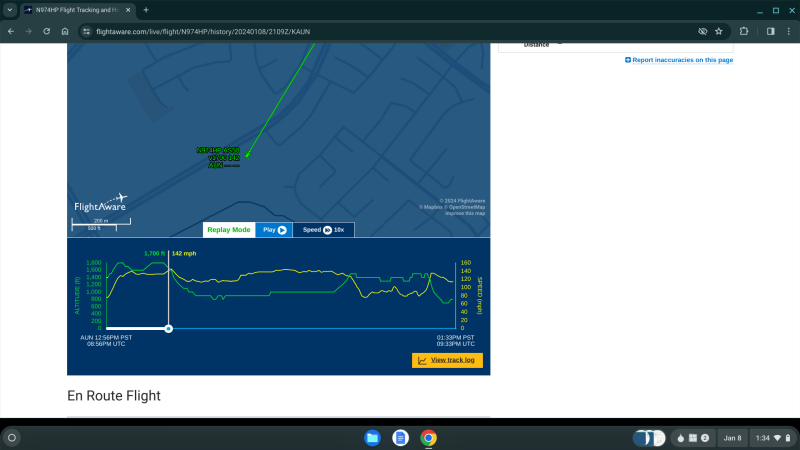Reload the FlightAware page

[46, 32]
